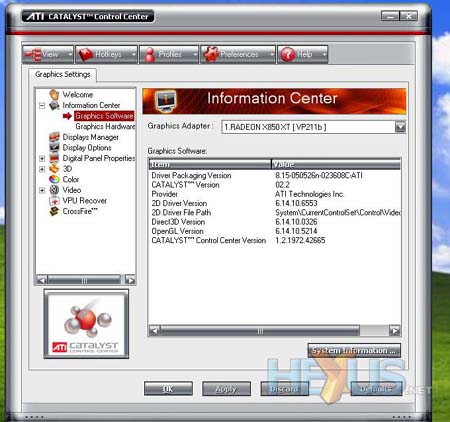Open the Profiles toolbar menu

pyautogui.click(x=169, y=54)
